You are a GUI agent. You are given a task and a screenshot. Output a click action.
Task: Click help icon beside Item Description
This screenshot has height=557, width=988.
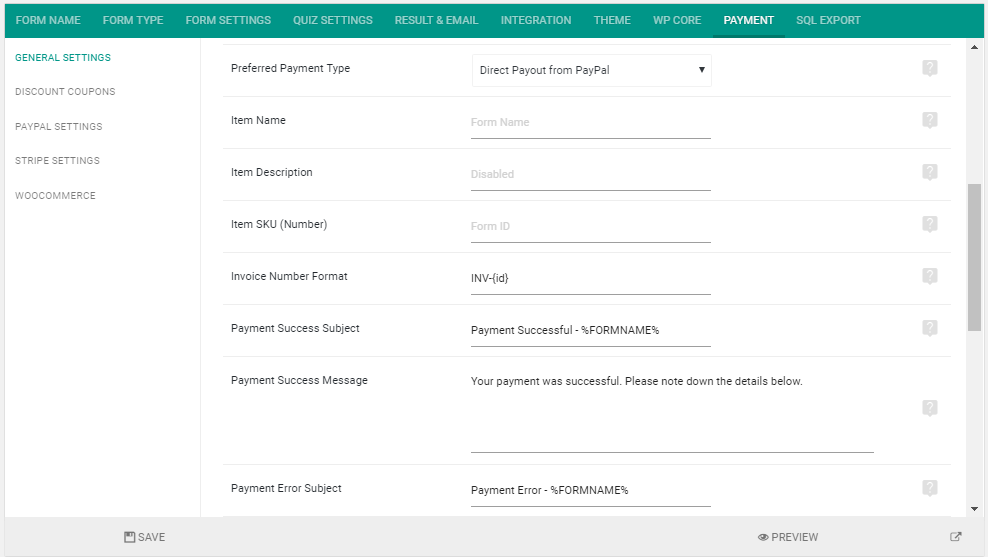[929, 172]
